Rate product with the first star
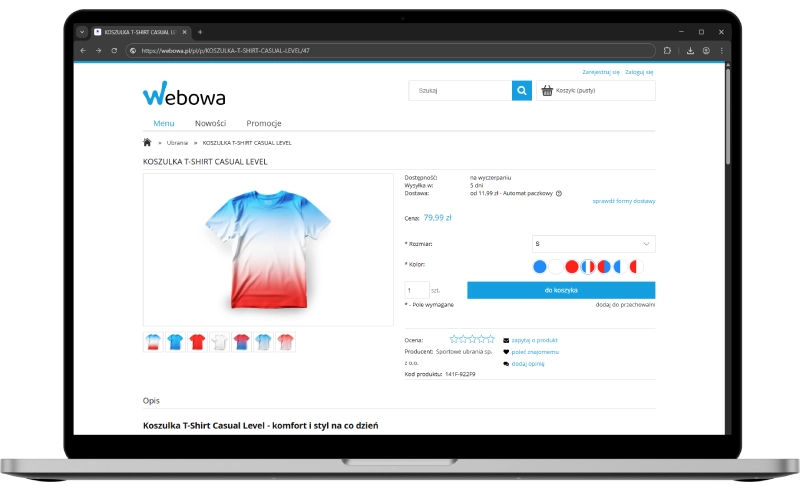 [454, 339]
